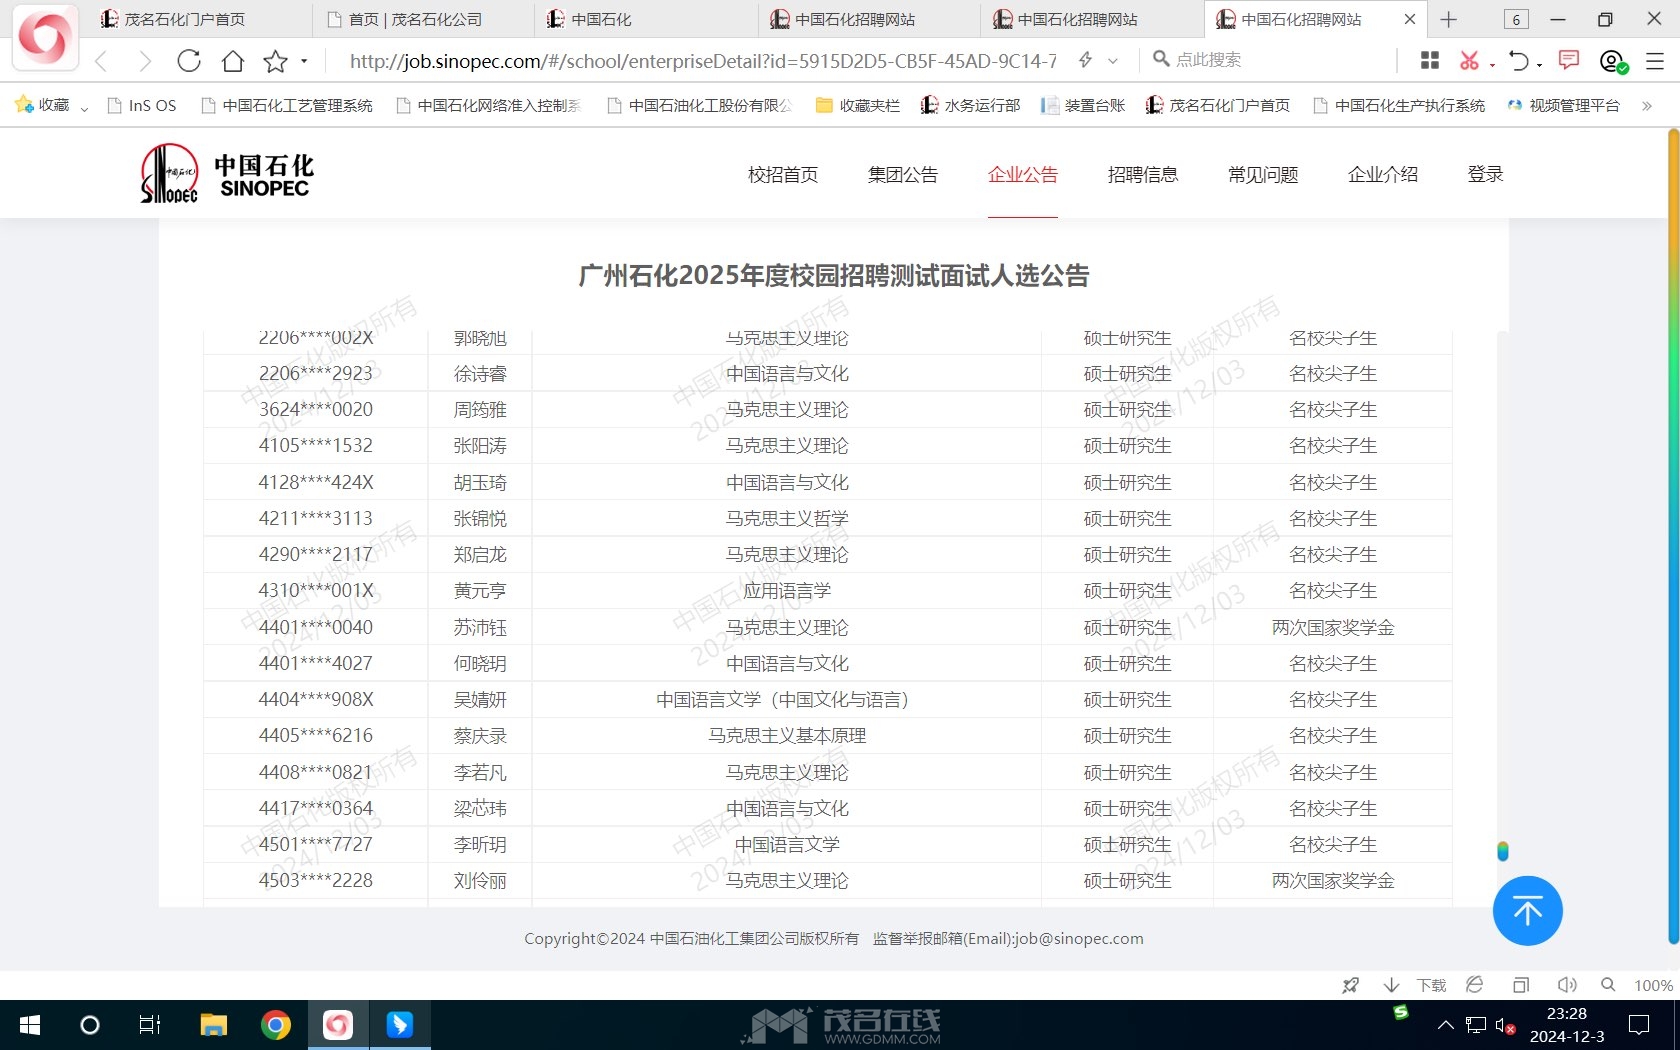Open the apps grid icon in toolbar
Viewport: 1680px width, 1050px height.
tap(1430, 61)
